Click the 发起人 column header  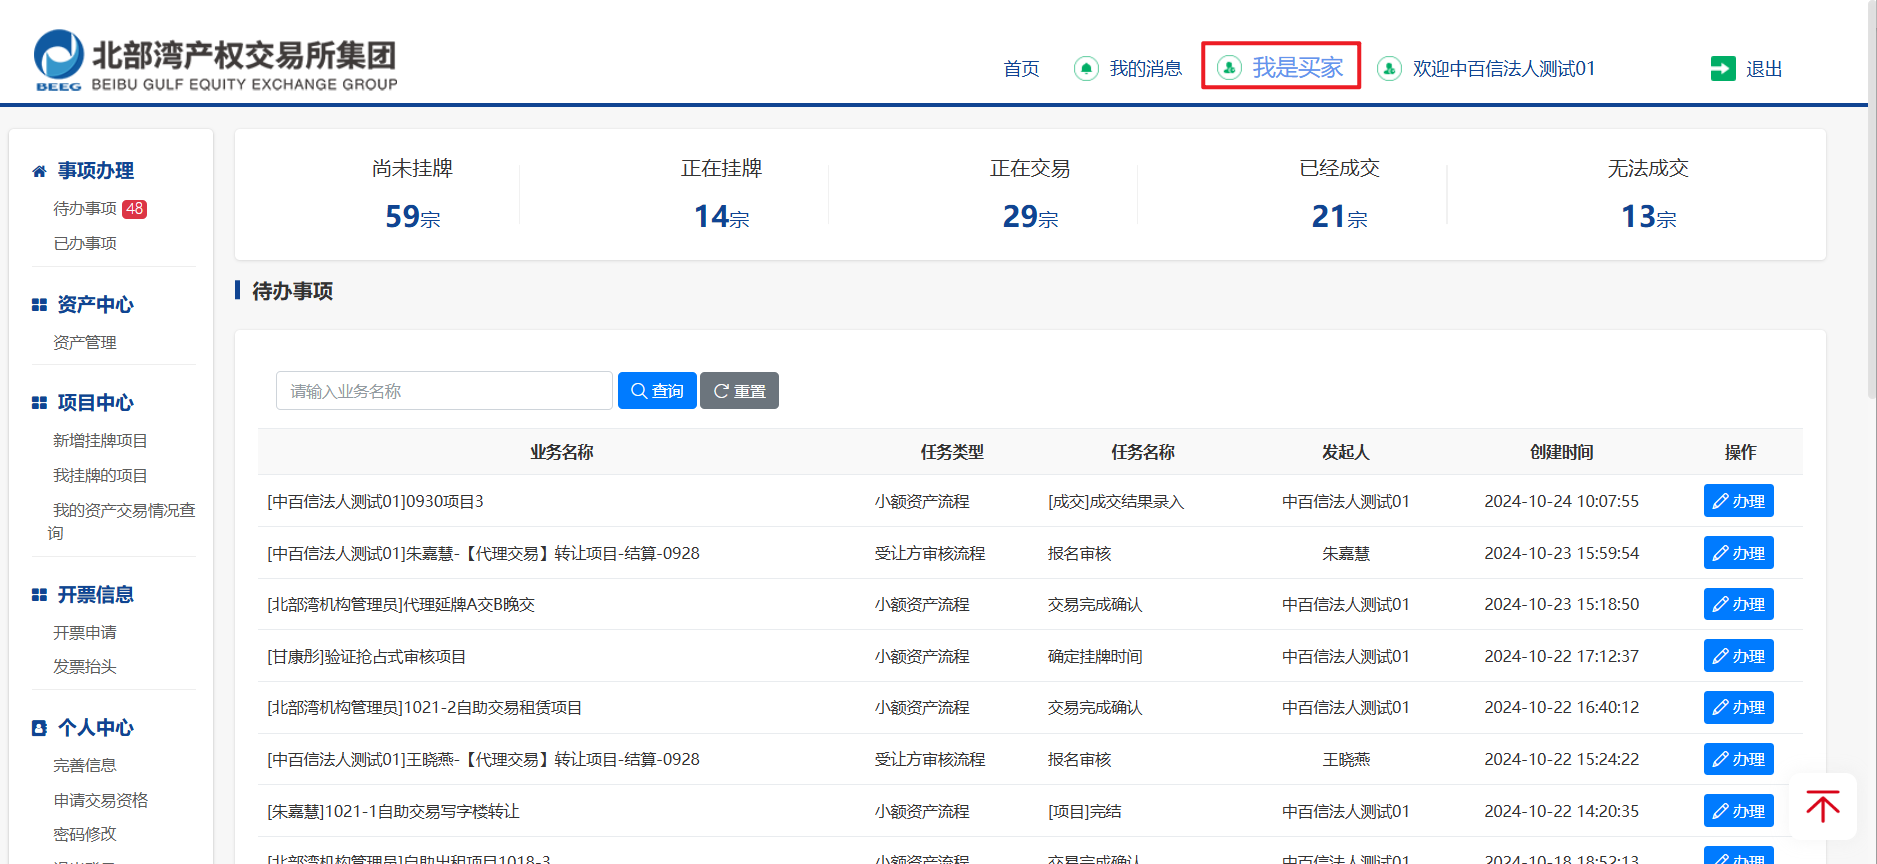click(1346, 452)
